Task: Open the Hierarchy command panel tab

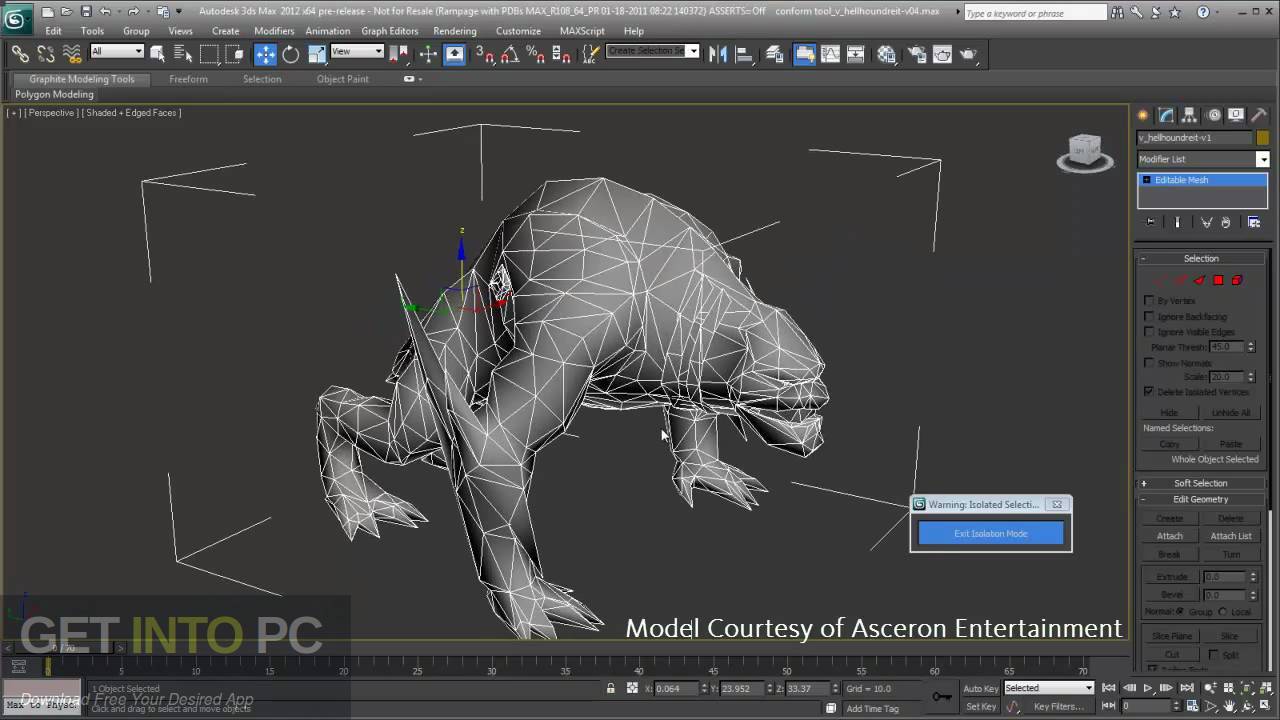Action: pyautogui.click(x=1190, y=115)
